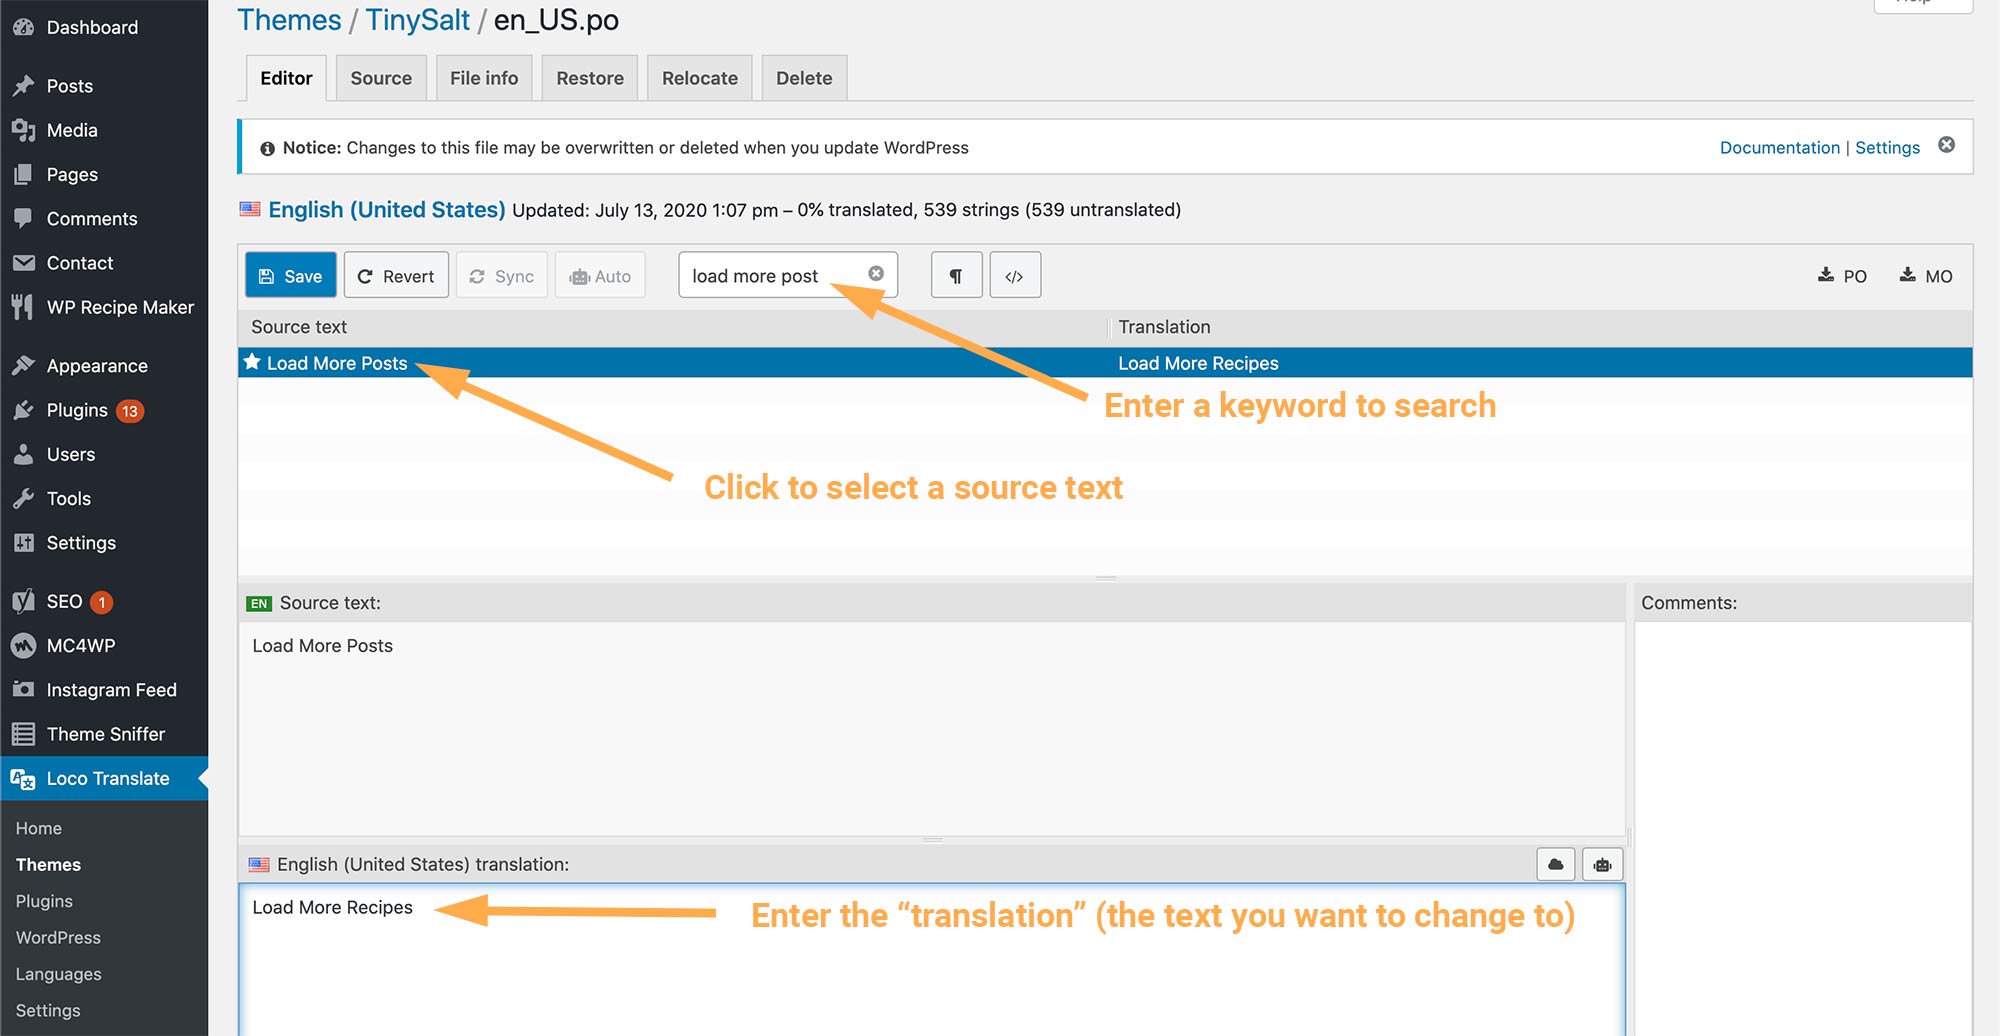Go to the TinySalt breadcrumb link
Image resolution: width=2000 pixels, height=1036 pixels.
(417, 20)
